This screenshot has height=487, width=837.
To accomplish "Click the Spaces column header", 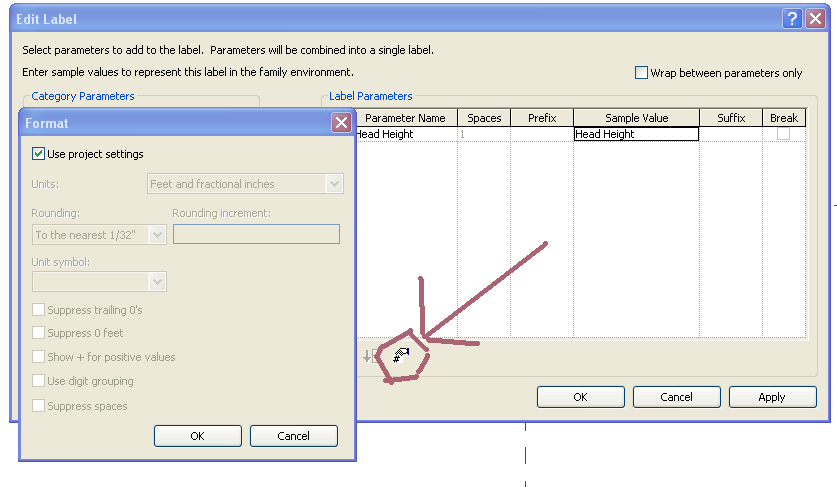I will (x=484, y=118).
